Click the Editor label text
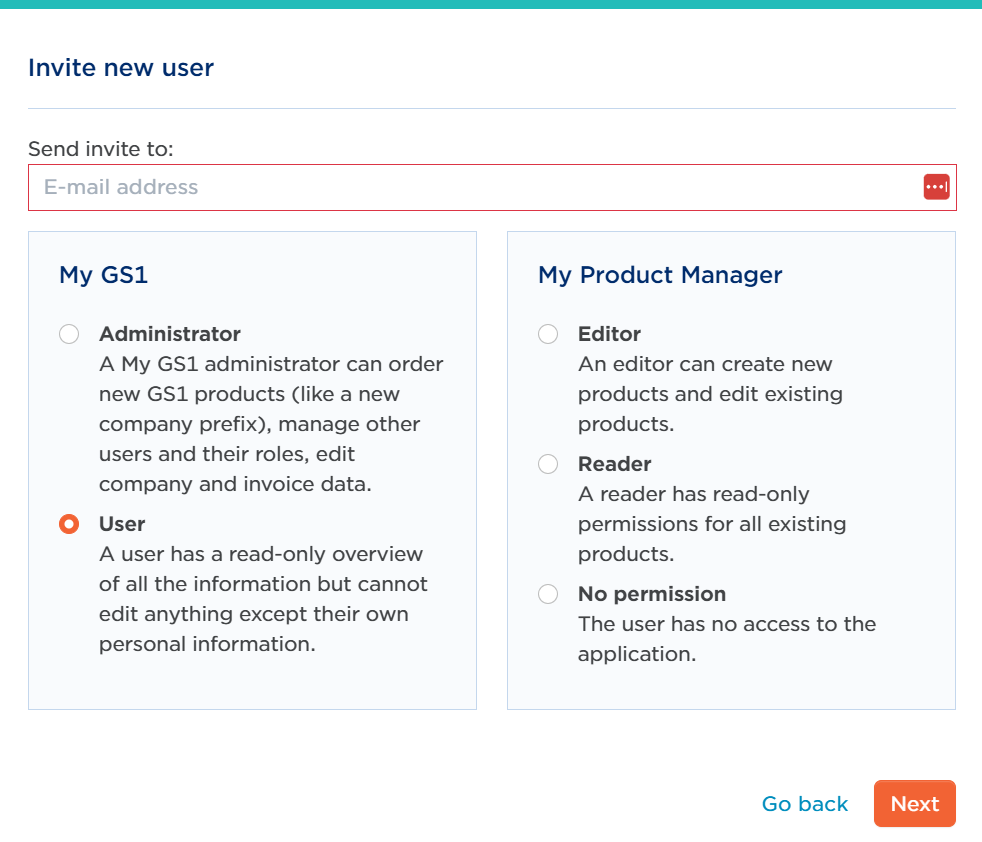The image size is (982, 842). pos(609,334)
